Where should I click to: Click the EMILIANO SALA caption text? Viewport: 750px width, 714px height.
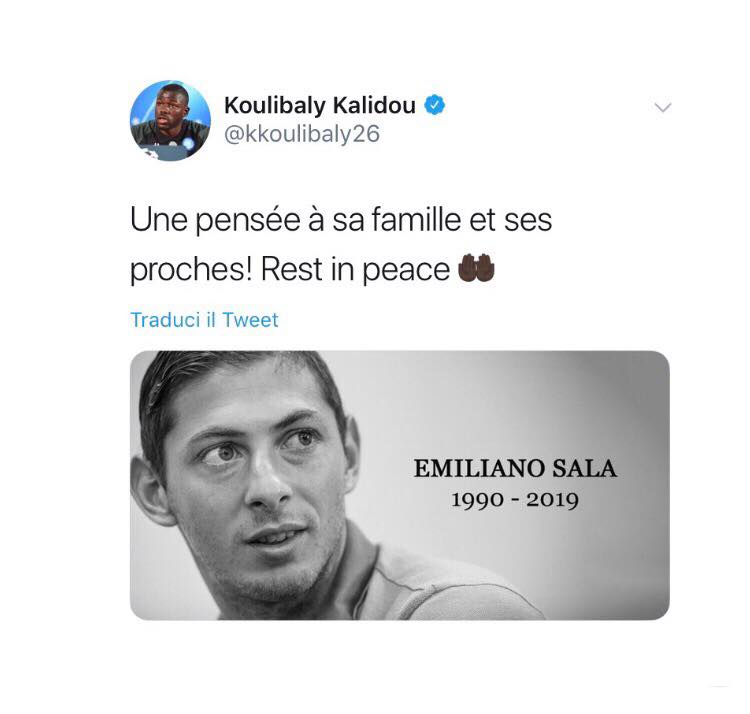(515, 469)
